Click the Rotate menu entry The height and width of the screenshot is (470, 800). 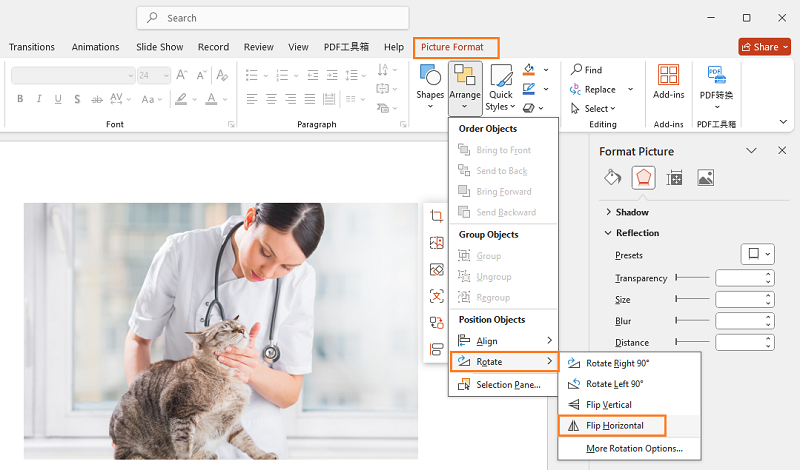(x=504, y=361)
